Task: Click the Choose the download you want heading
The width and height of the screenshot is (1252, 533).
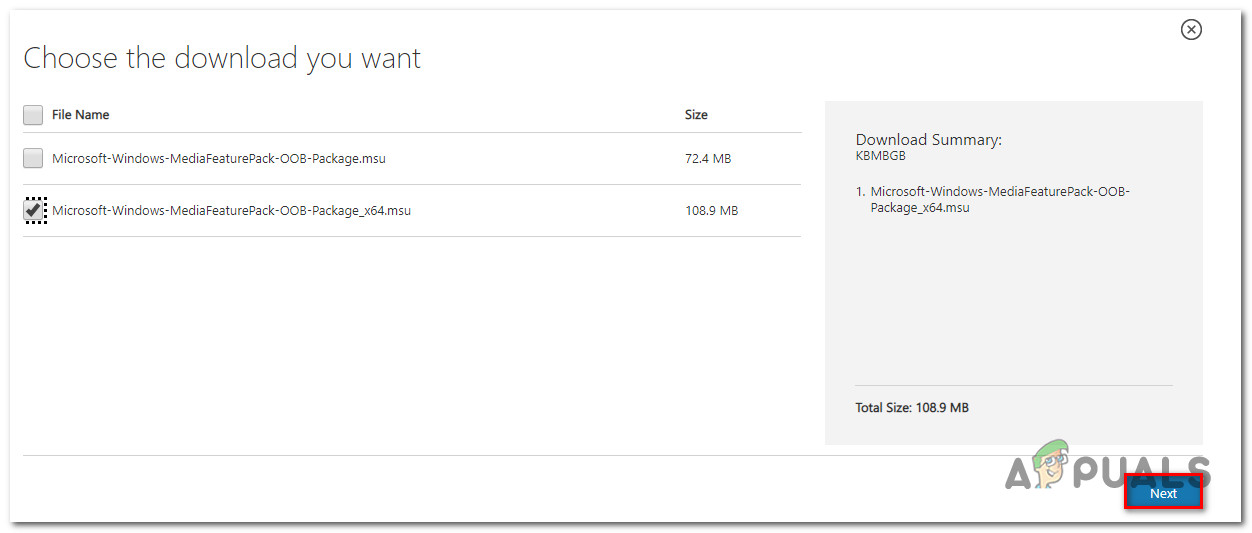Action: pos(222,58)
